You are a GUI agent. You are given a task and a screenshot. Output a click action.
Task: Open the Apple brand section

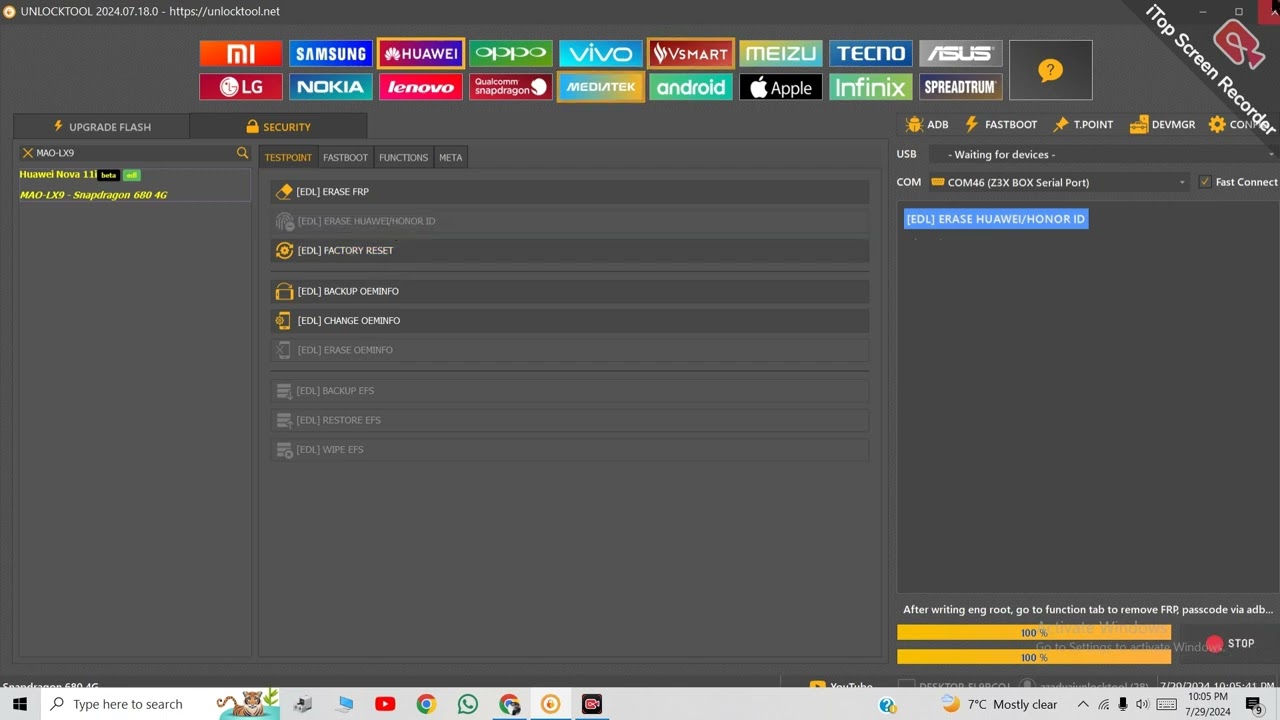pyautogui.click(x=781, y=88)
